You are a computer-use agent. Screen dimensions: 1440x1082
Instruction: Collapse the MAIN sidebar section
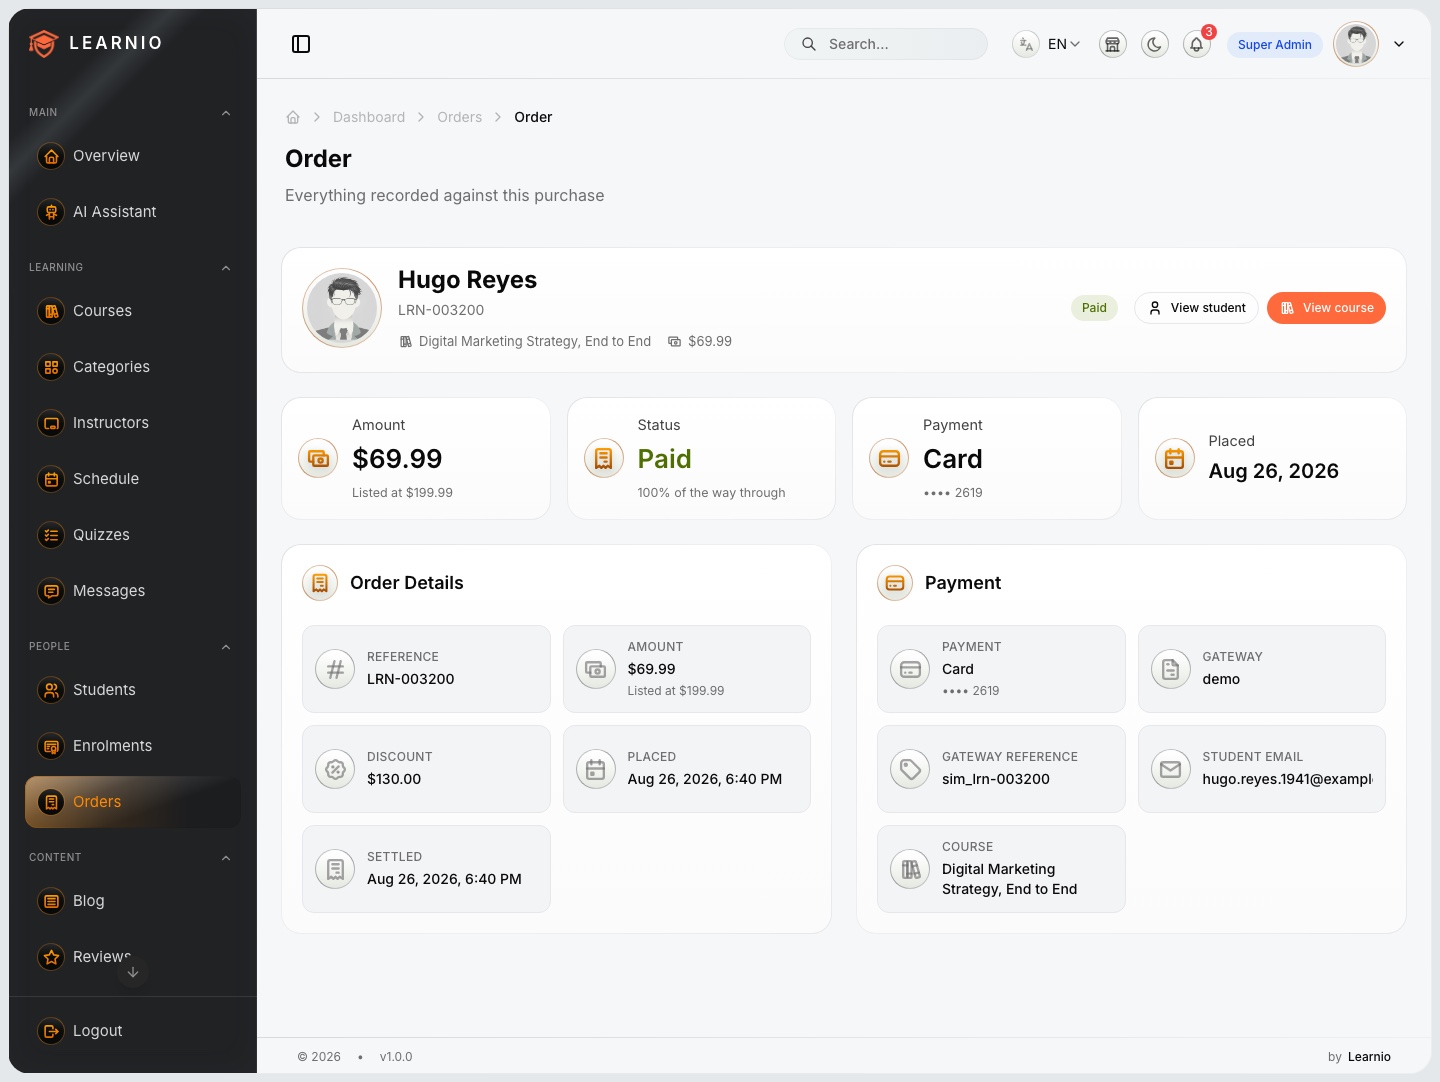coord(226,113)
